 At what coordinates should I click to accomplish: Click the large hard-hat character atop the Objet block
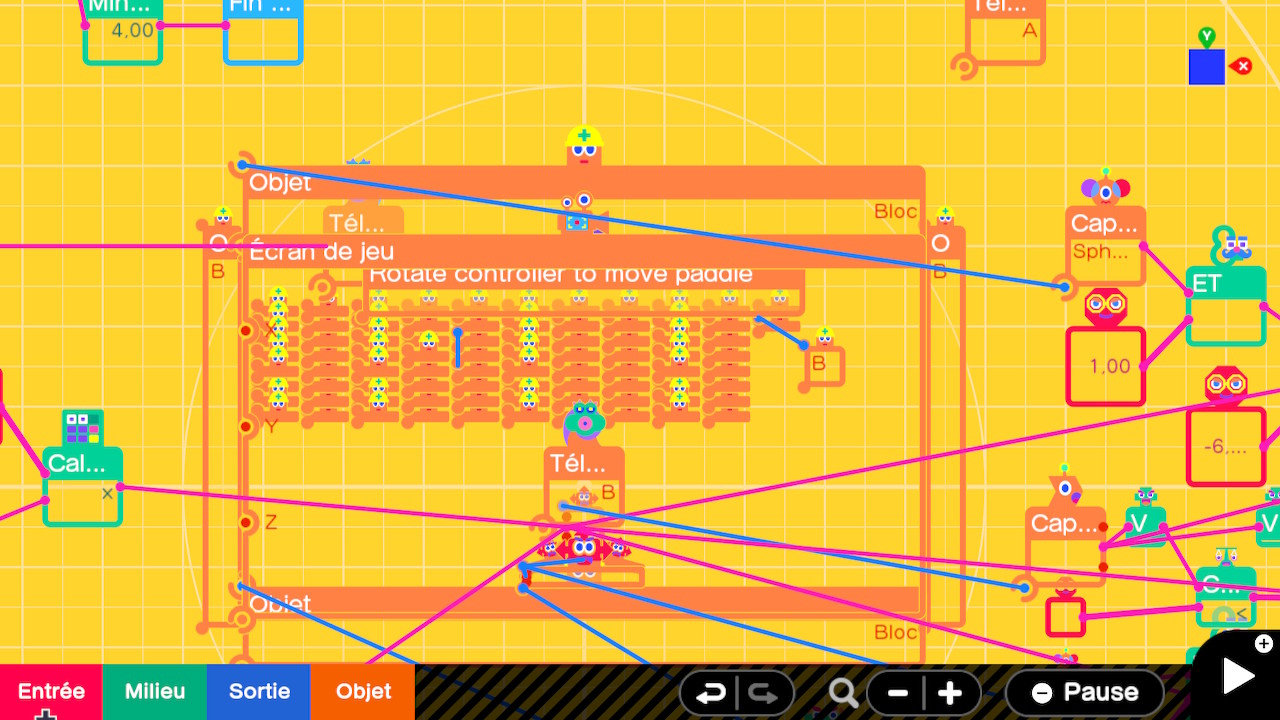(x=584, y=145)
